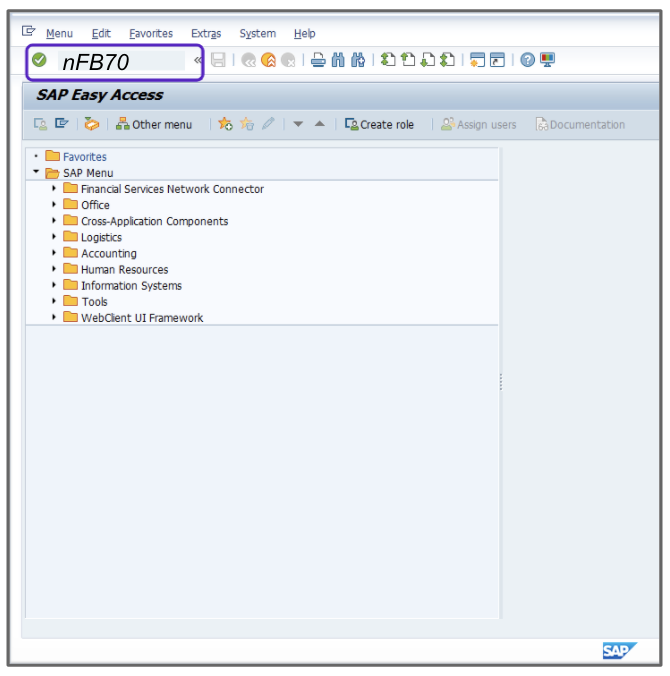The image size is (670, 676).
Task: Click the green Enter checkmark icon
Action: (39, 60)
